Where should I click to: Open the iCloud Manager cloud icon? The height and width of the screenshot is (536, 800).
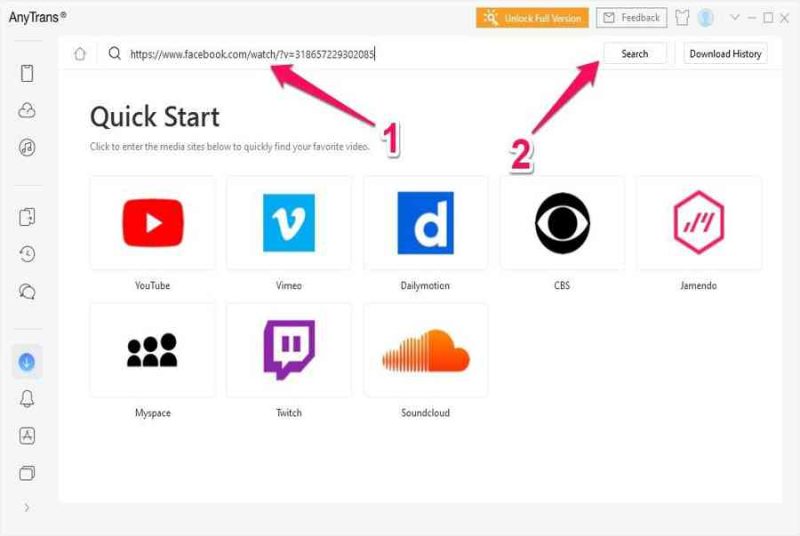click(x=27, y=110)
